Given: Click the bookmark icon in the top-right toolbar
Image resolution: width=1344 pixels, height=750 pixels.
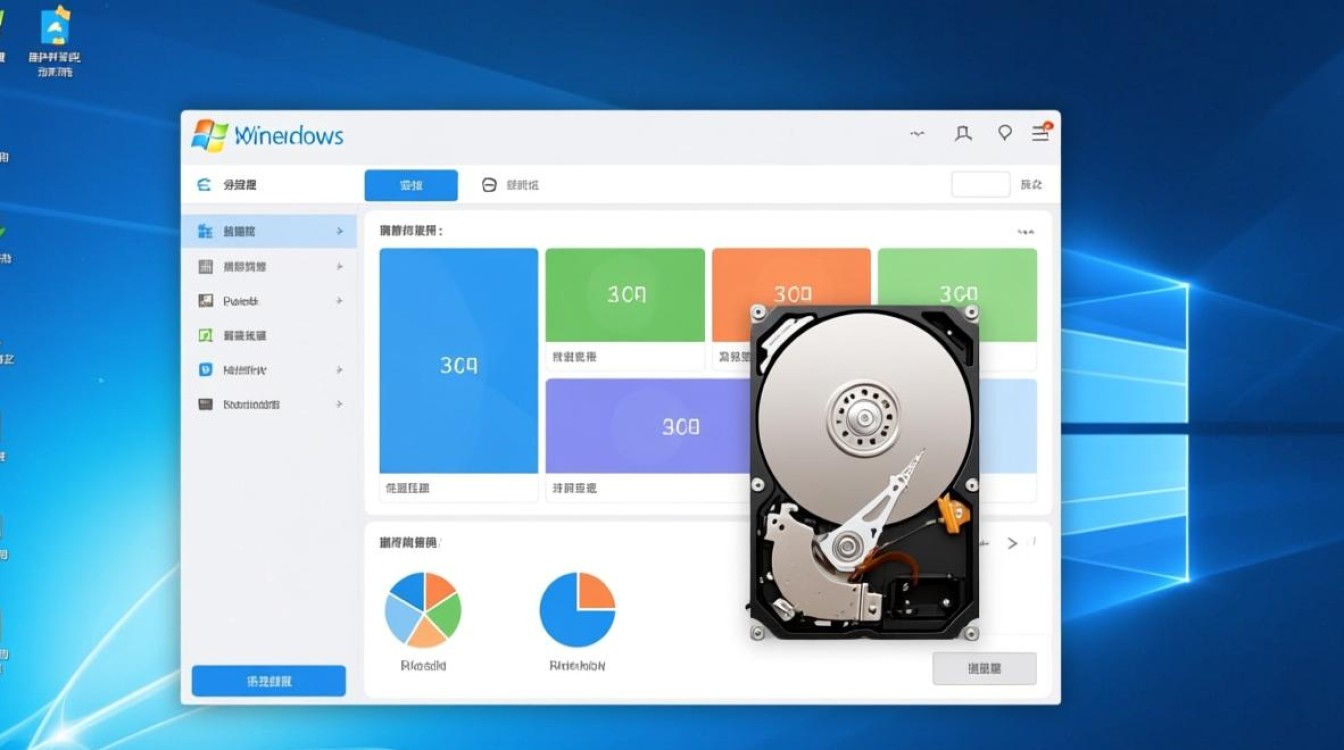Looking at the screenshot, I should click(962, 132).
